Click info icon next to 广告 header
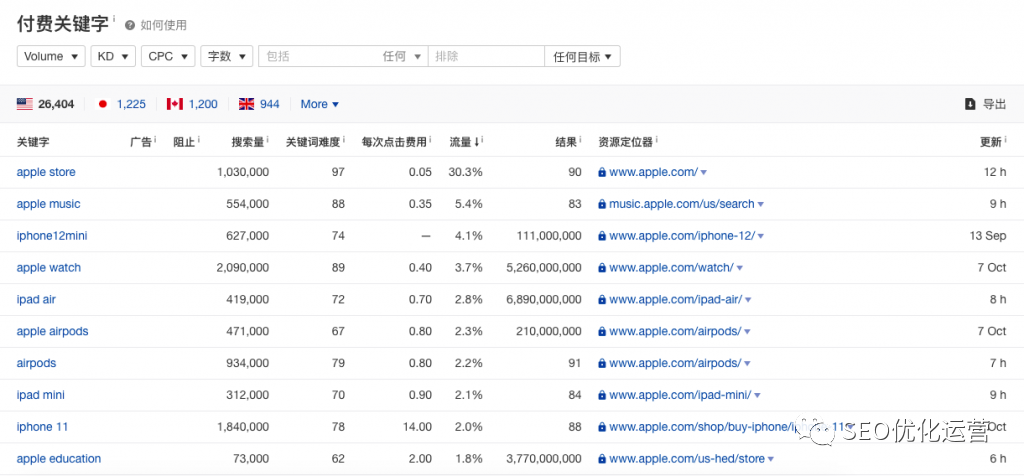The image size is (1024, 476). coord(155,139)
